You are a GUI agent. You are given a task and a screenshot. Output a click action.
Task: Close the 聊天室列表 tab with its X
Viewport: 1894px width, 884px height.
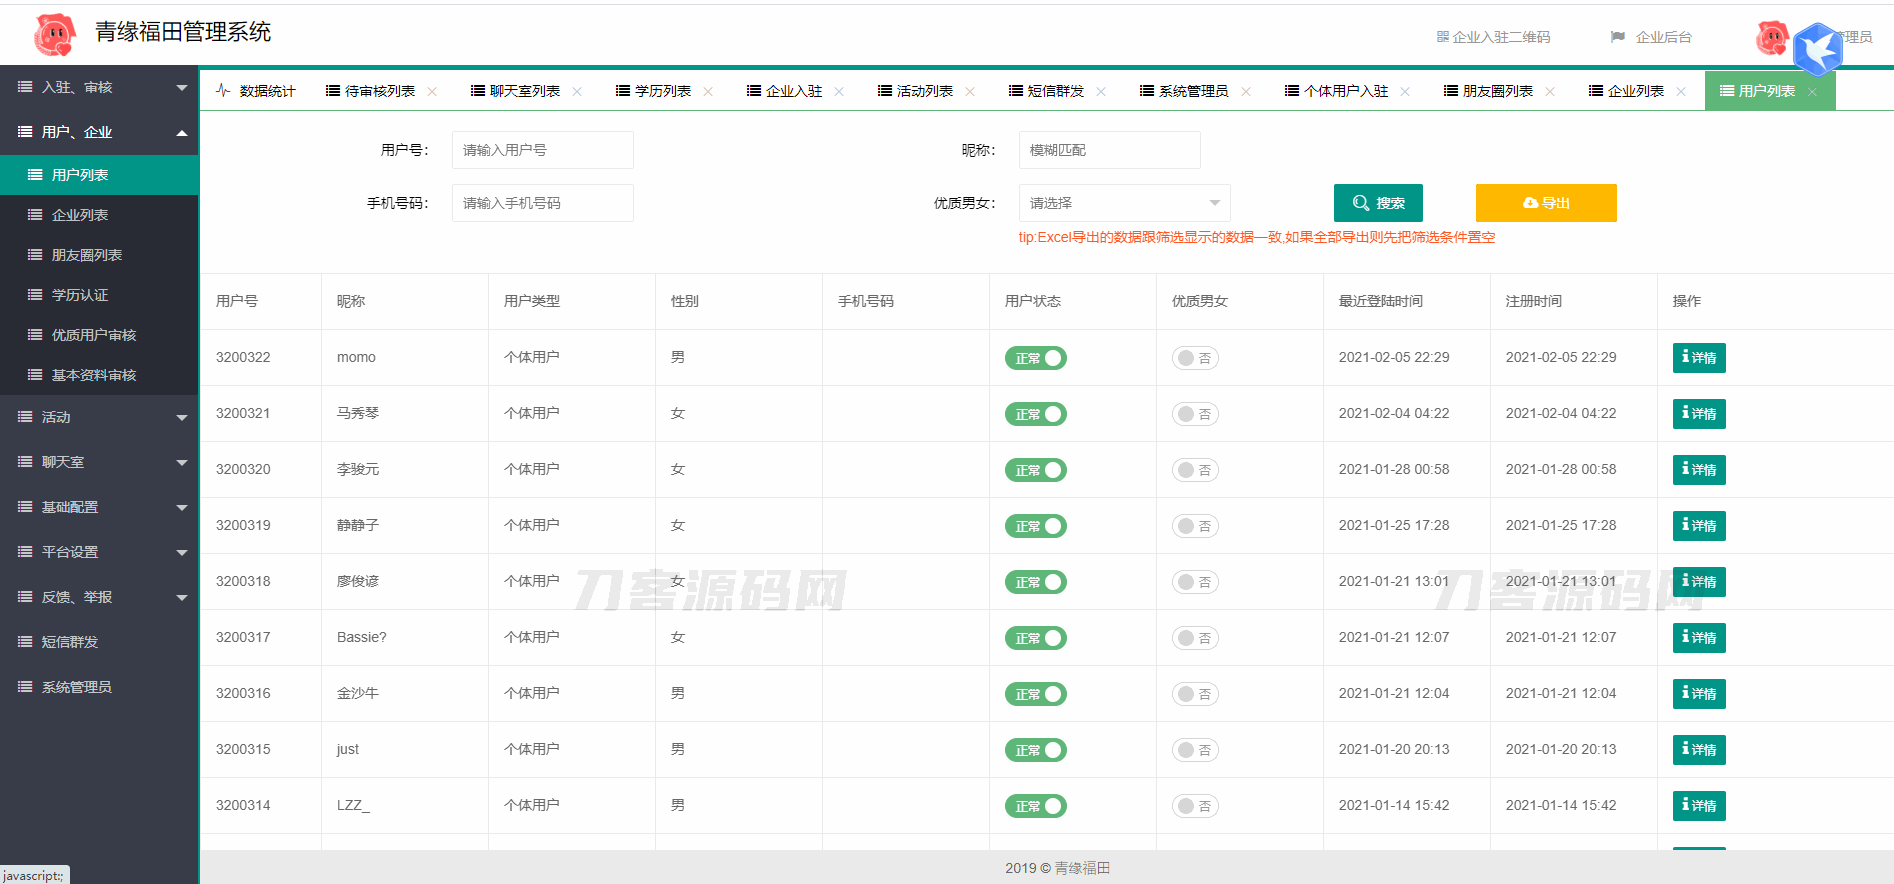[577, 91]
